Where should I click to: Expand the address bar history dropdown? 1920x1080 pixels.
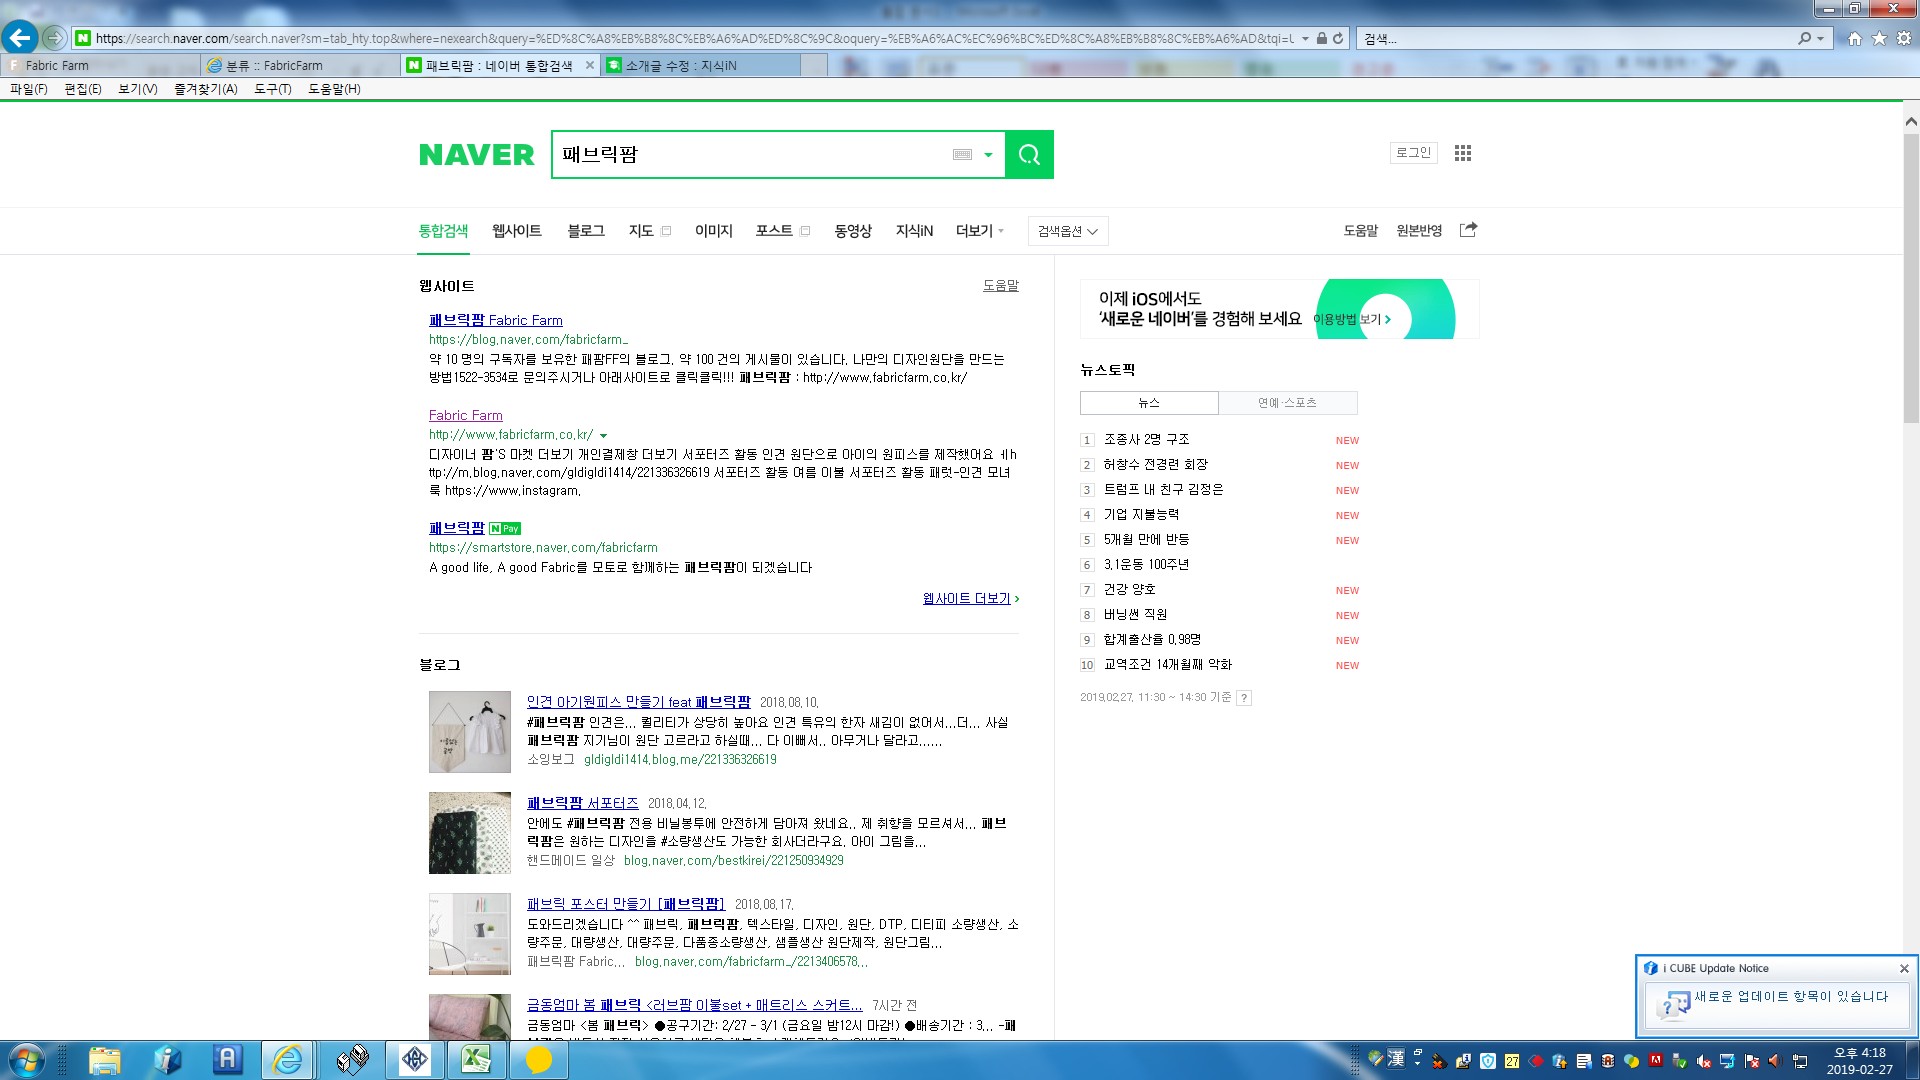coord(1305,38)
